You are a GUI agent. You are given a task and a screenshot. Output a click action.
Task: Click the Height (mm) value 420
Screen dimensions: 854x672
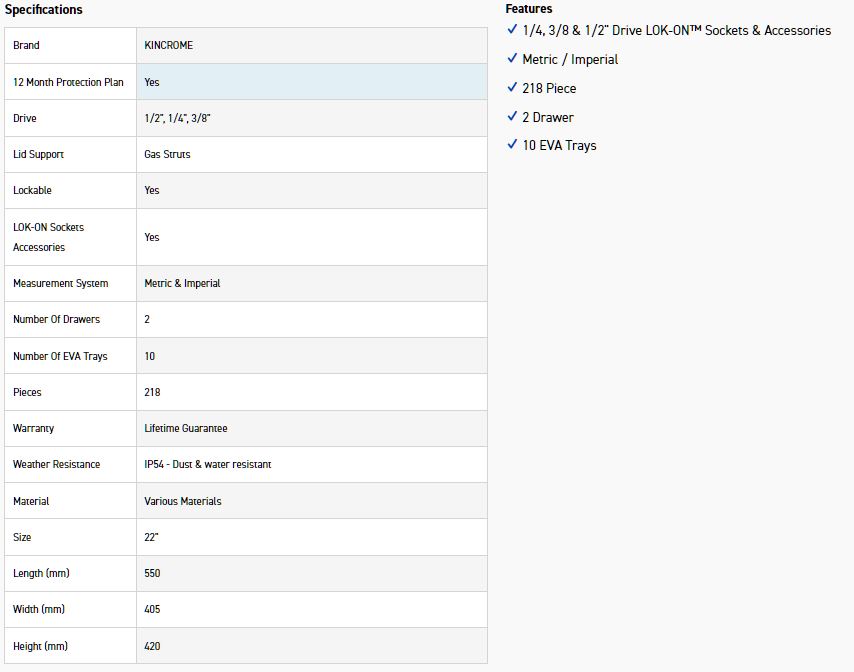pos(152,647)
